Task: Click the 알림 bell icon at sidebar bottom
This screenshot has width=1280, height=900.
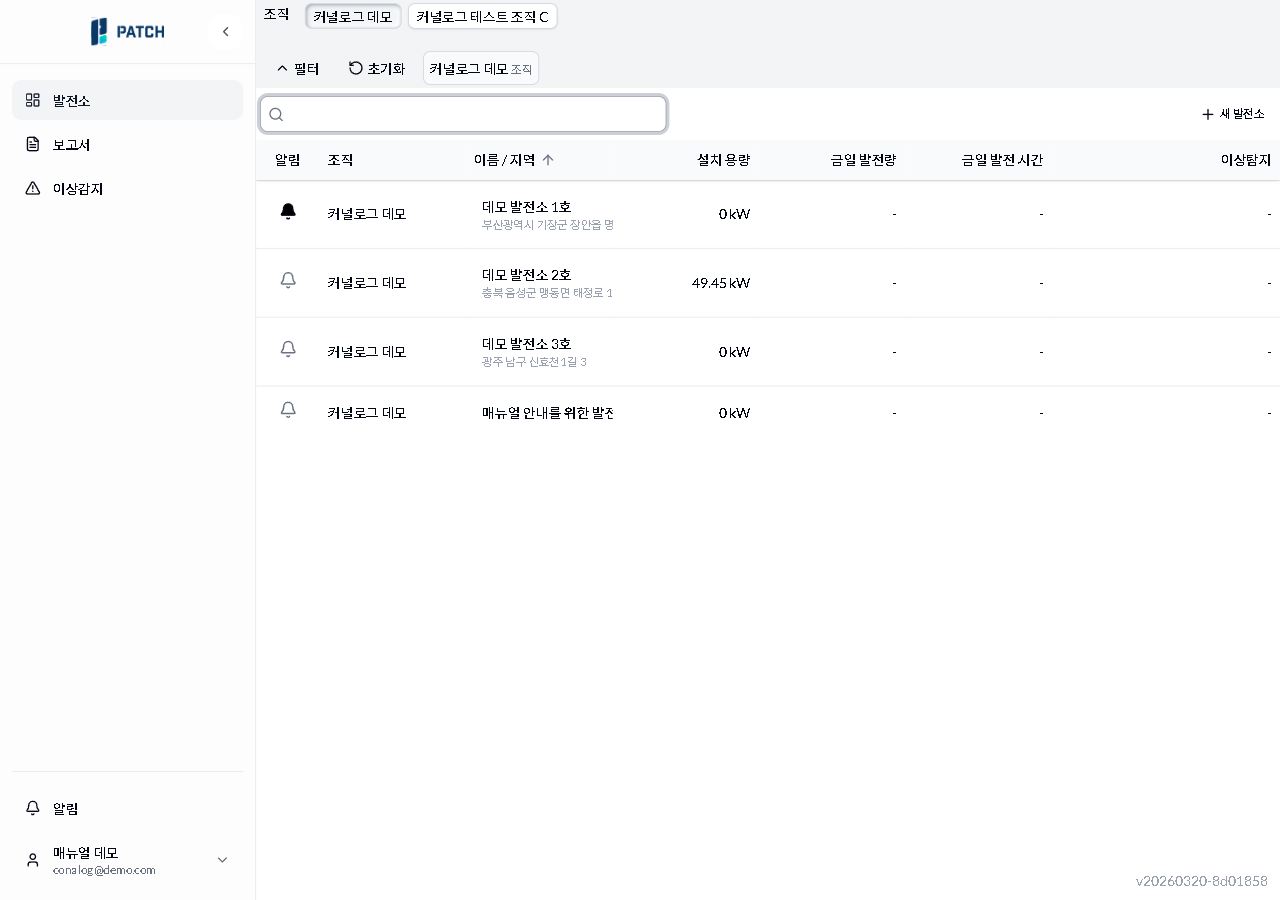Action: tap(31, 808)
